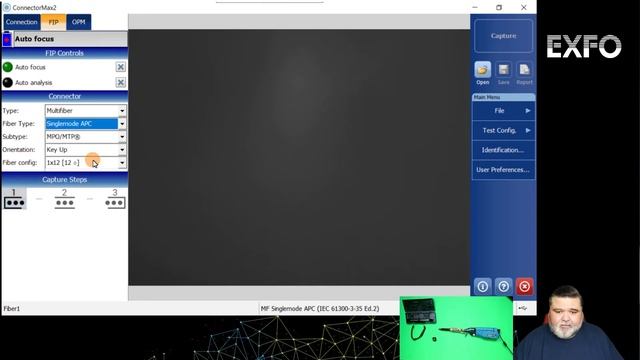640x360 pixels.
Task: Switch to the Connection tab
Action: tap(22, 22)
